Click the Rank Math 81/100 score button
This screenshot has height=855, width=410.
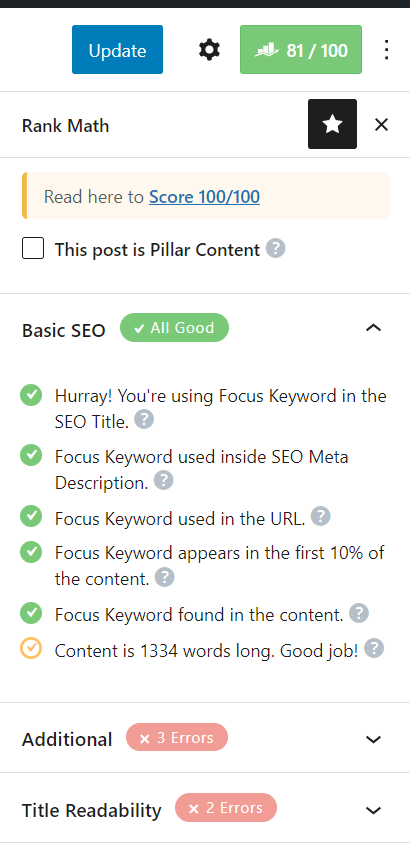click(x=301, y=50)
